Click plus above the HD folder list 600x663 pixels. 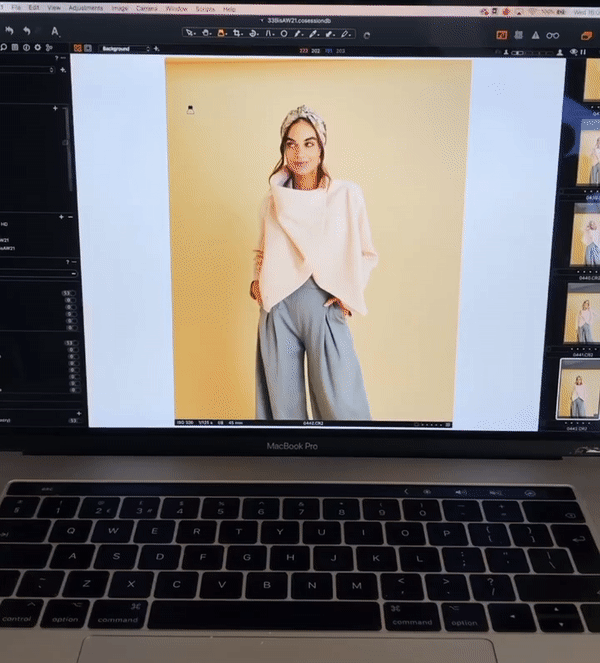[61, 217]
